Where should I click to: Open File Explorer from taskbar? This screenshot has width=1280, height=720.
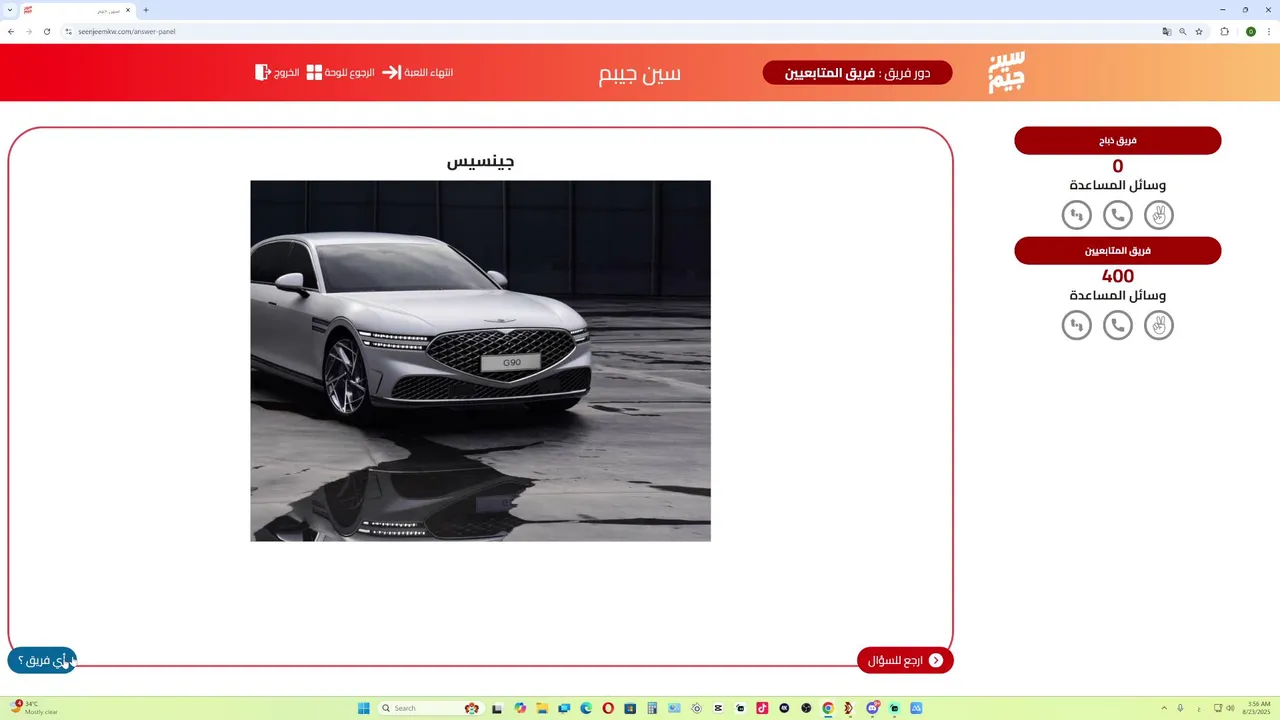pyautogui.click(x=542, y=708)
